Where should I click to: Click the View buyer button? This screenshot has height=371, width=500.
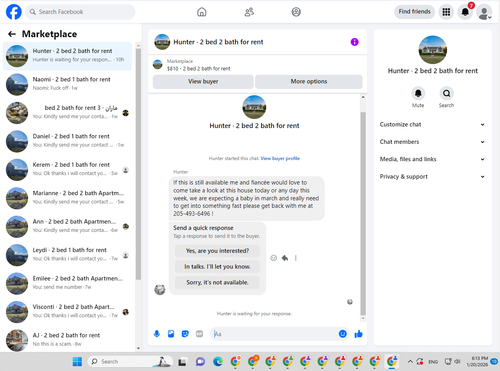[x=203, y=82]
